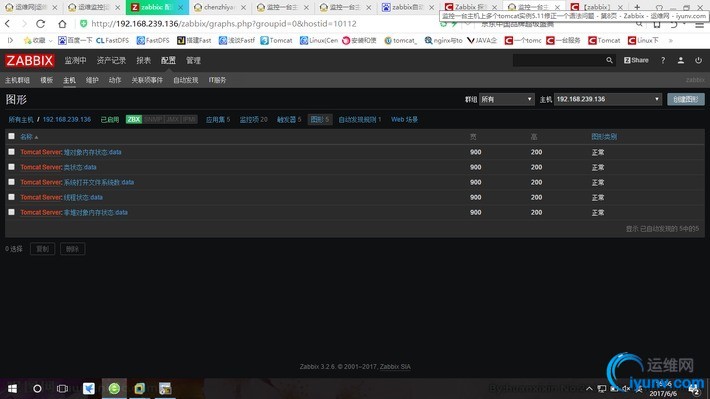Open the 配置 menu
Screen dimensions: 710x399
tap(168, 60)
